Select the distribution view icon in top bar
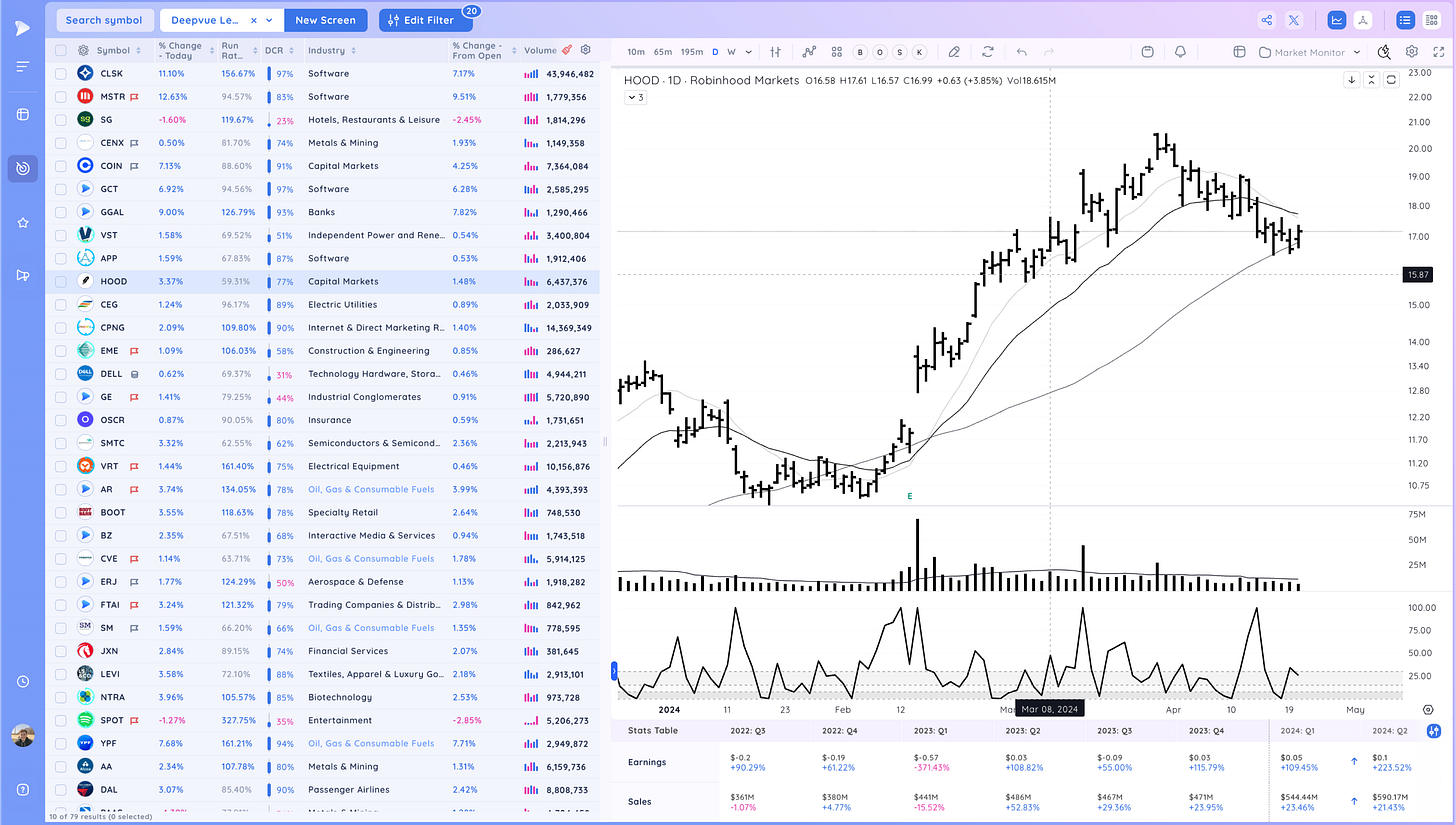 point(1363,20)
